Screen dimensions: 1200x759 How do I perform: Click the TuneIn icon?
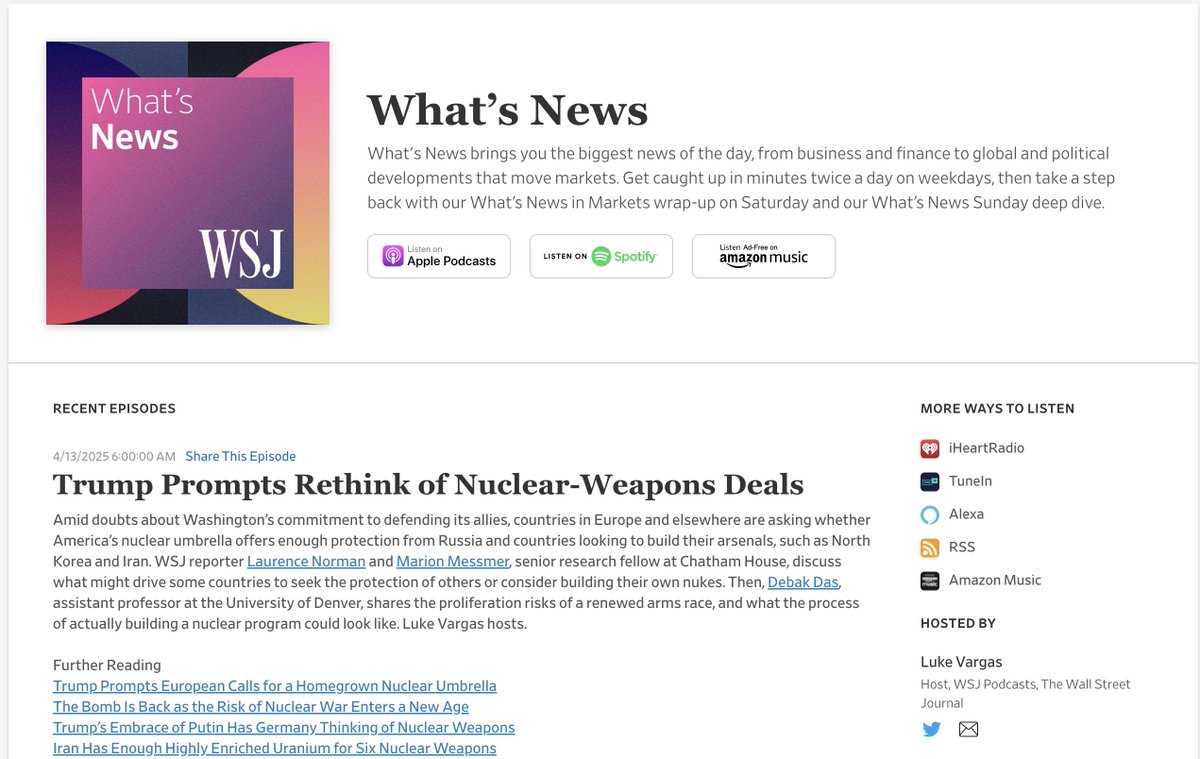tap(930, 481)
